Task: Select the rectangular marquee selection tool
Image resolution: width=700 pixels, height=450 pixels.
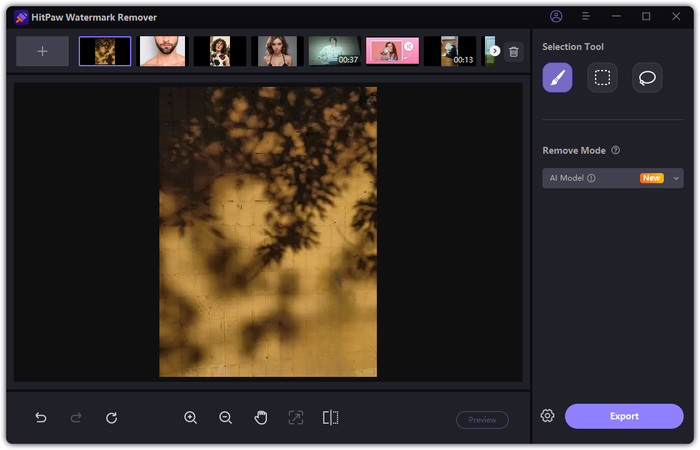Action: [602, 78]
